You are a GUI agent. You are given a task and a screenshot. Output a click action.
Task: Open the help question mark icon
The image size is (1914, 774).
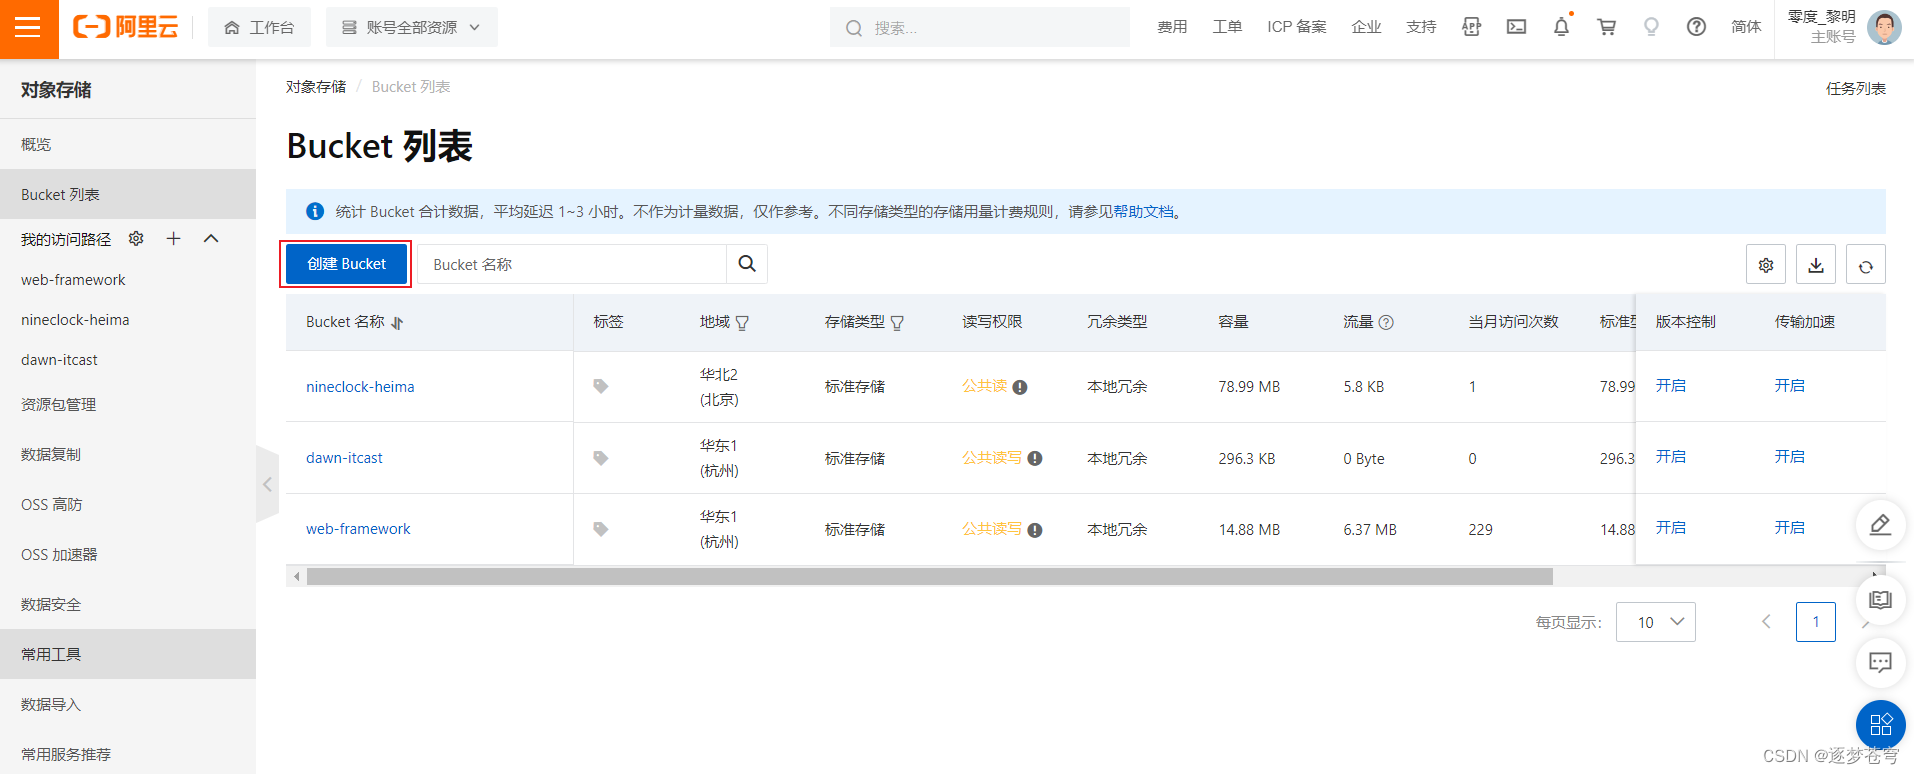[x=1696, y=27]
